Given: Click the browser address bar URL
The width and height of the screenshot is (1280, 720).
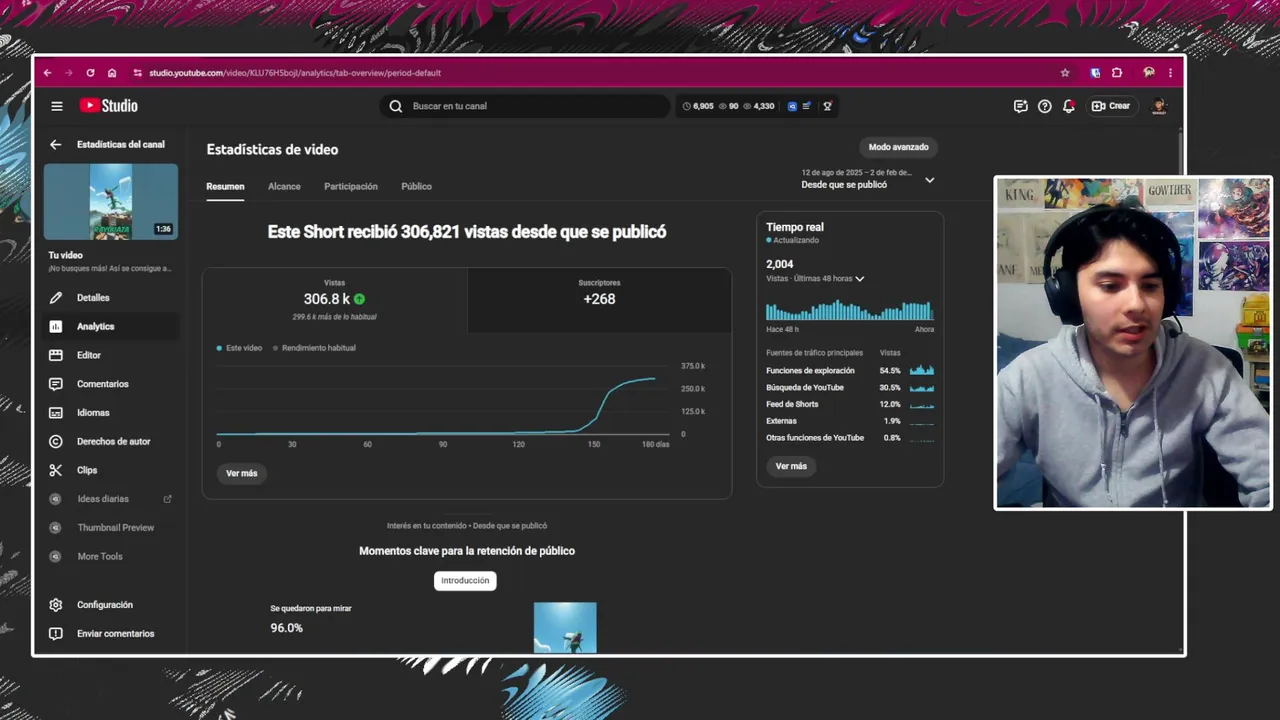Looking at the screenshot, I should pos(295,73).
